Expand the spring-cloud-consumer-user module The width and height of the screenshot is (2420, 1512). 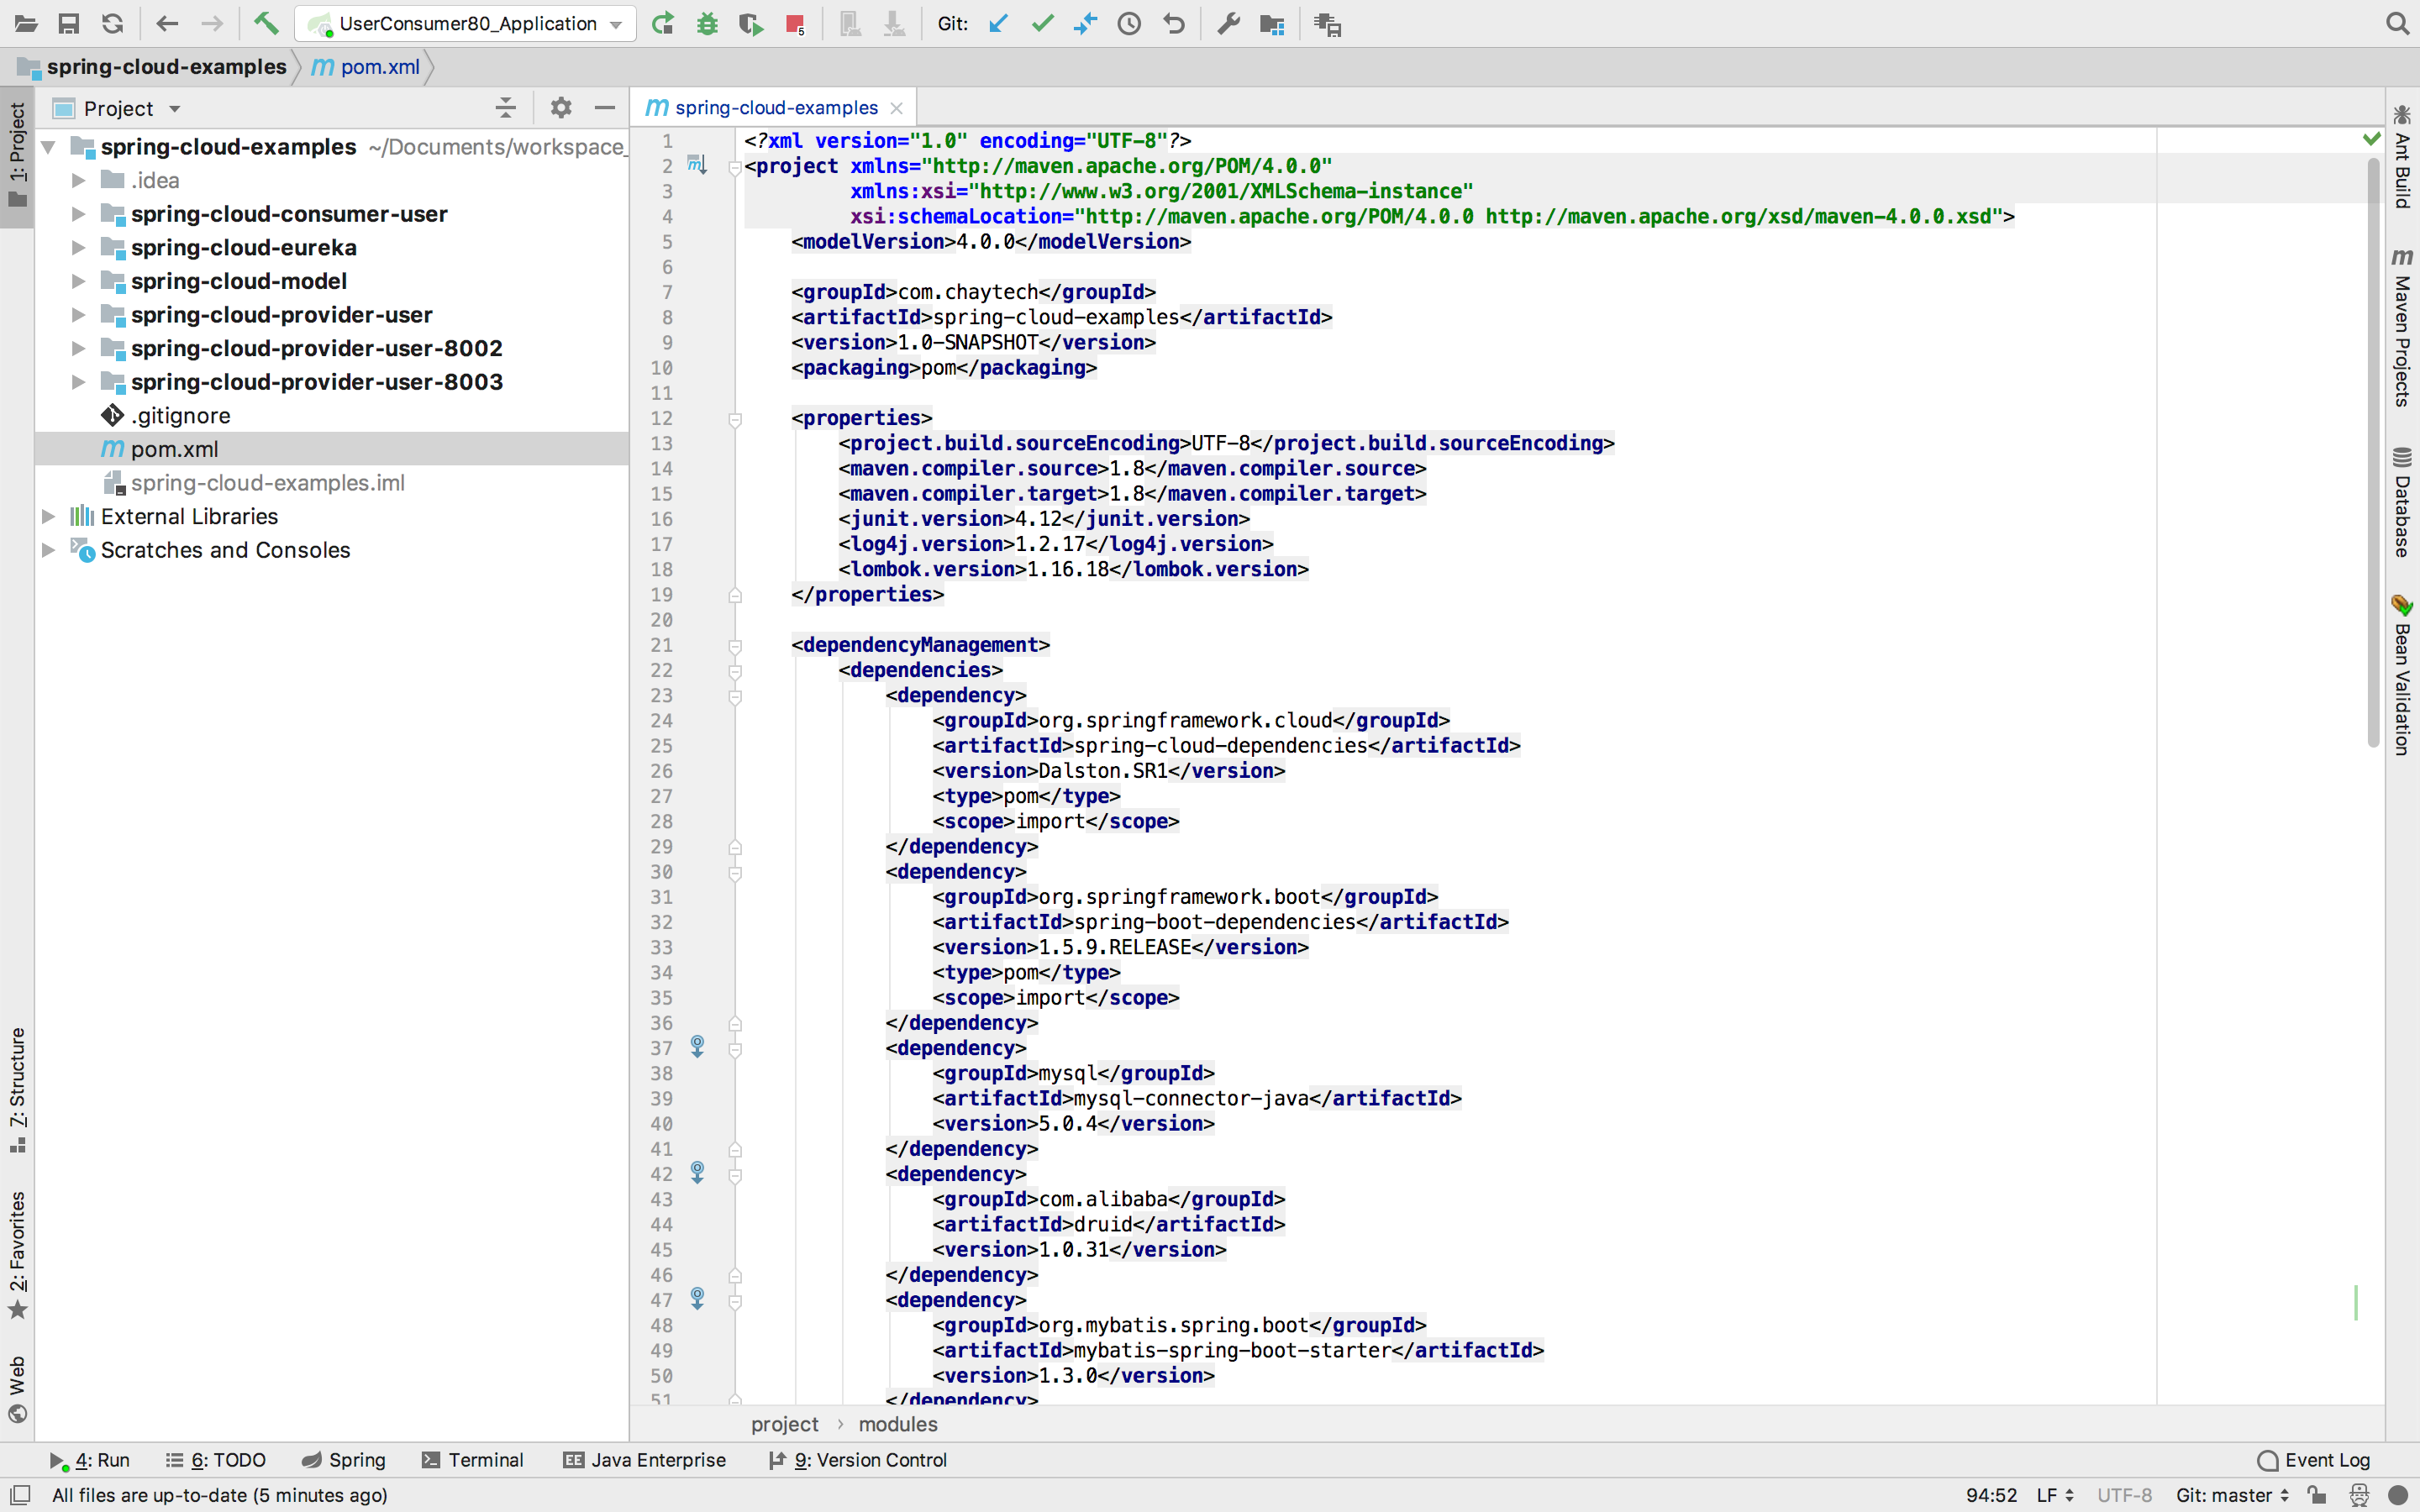tap(76, 214)
